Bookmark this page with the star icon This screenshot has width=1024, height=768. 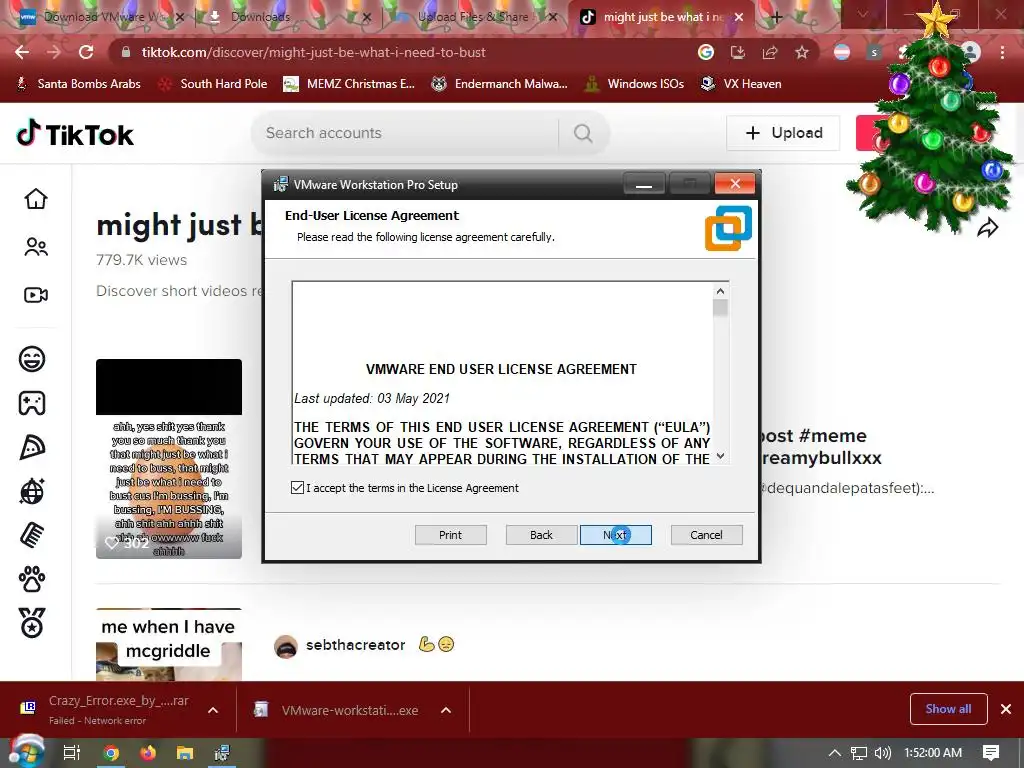tap(802, 52)
